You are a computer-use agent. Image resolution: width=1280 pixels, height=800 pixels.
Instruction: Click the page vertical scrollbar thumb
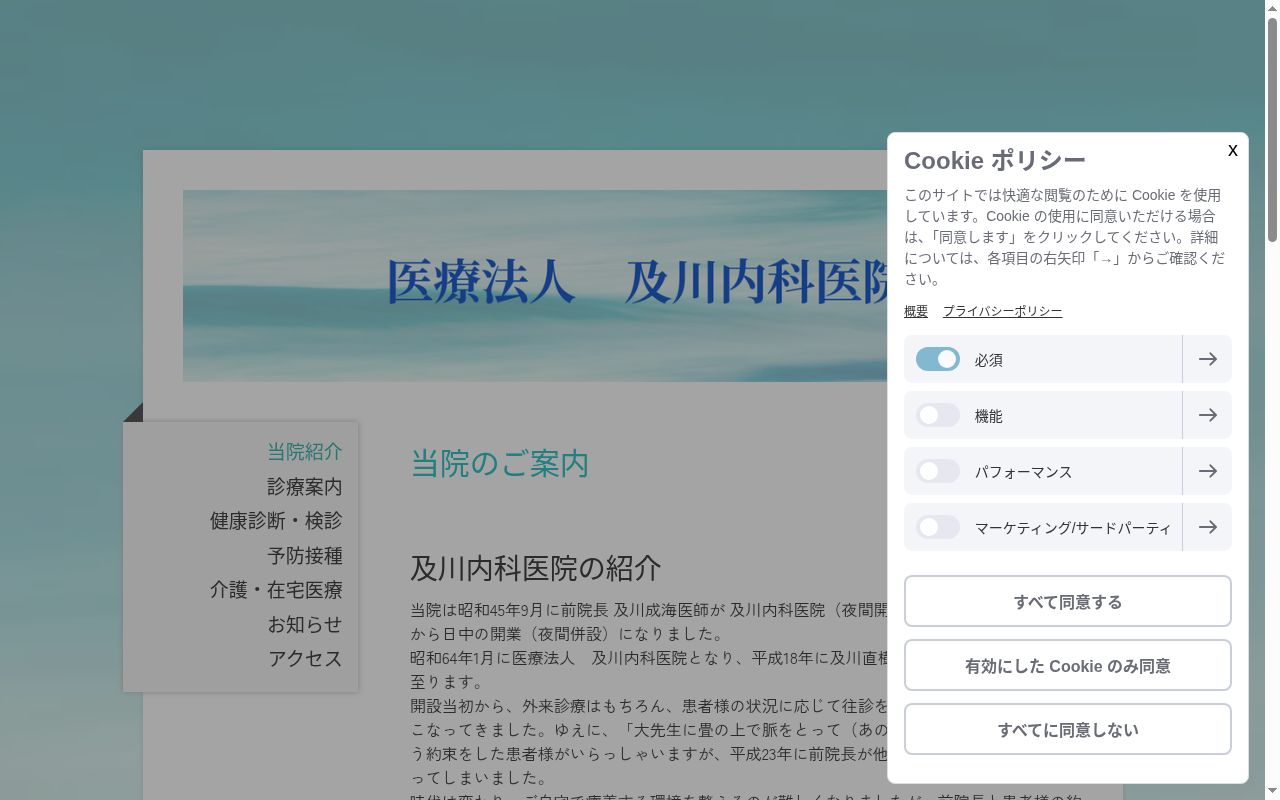(x=1272, y=130)
